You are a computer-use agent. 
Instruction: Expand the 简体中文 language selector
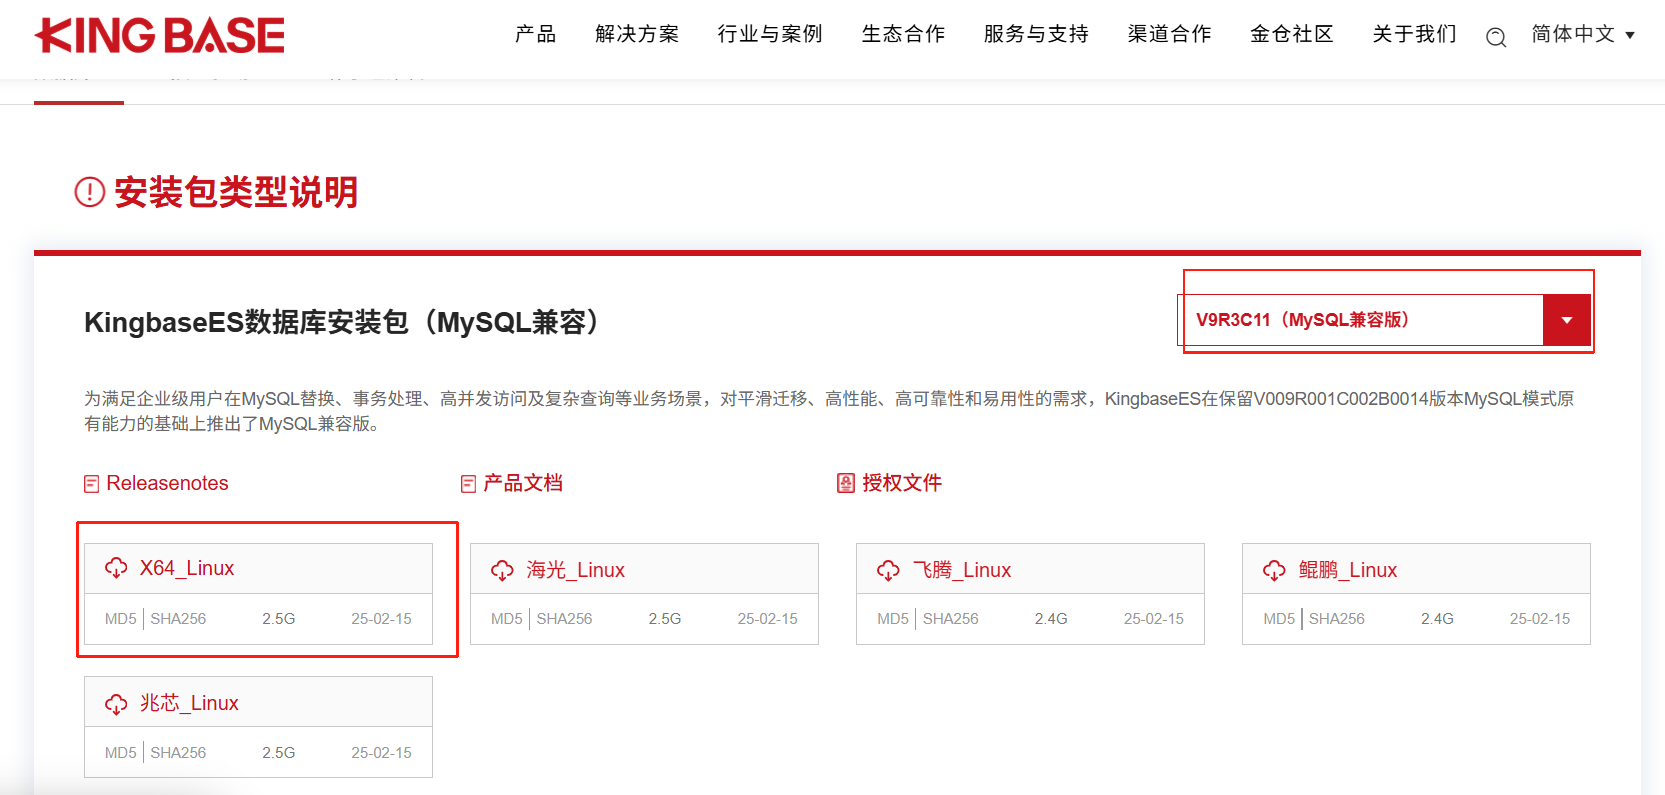[1583, 35]
